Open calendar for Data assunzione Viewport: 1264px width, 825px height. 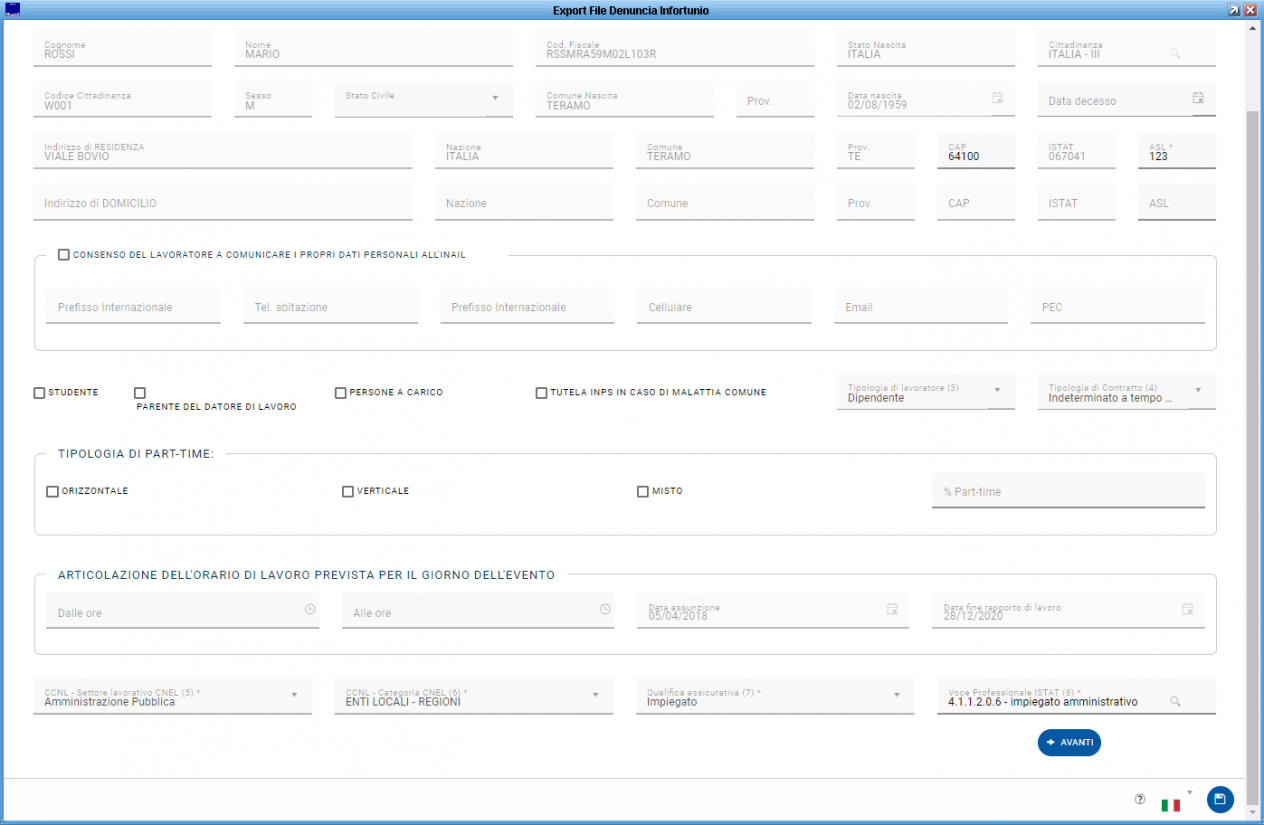[x=892, y=609]
